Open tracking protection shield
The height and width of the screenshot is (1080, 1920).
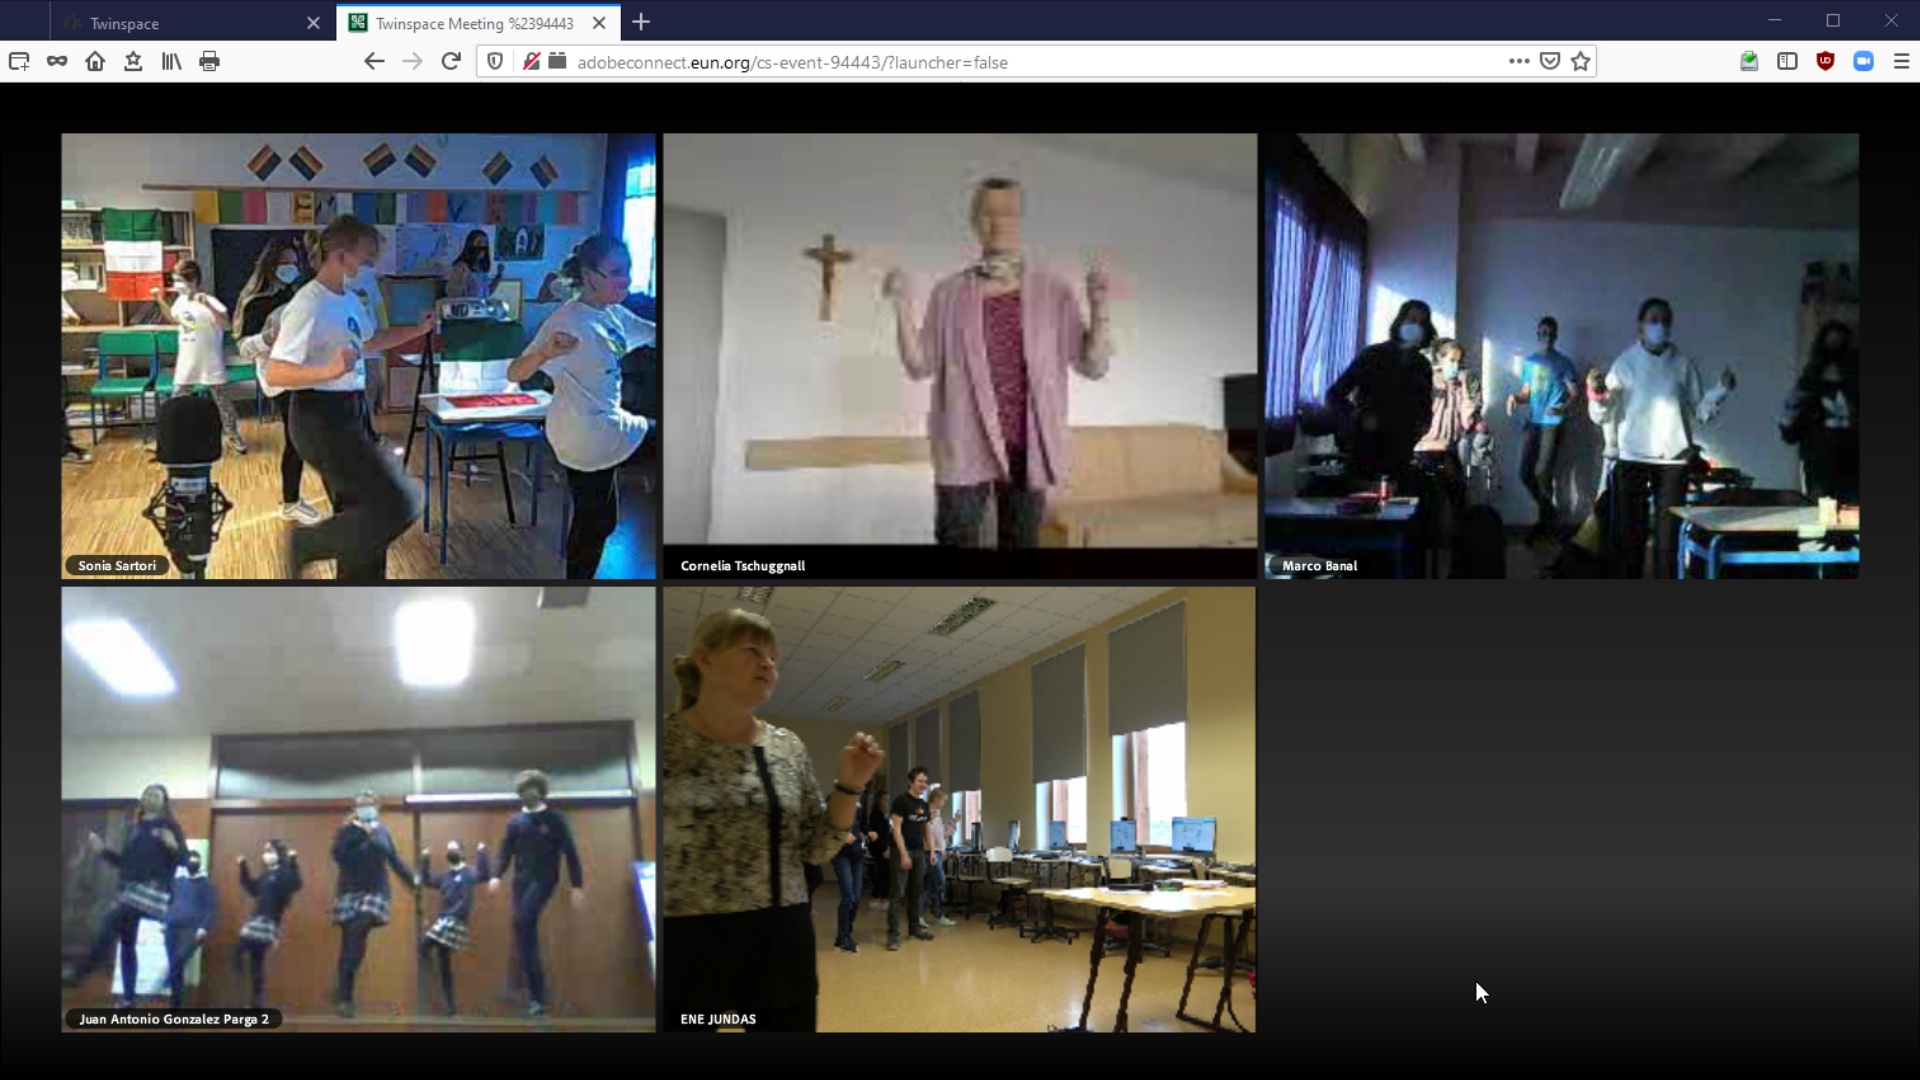click(495, 62)
